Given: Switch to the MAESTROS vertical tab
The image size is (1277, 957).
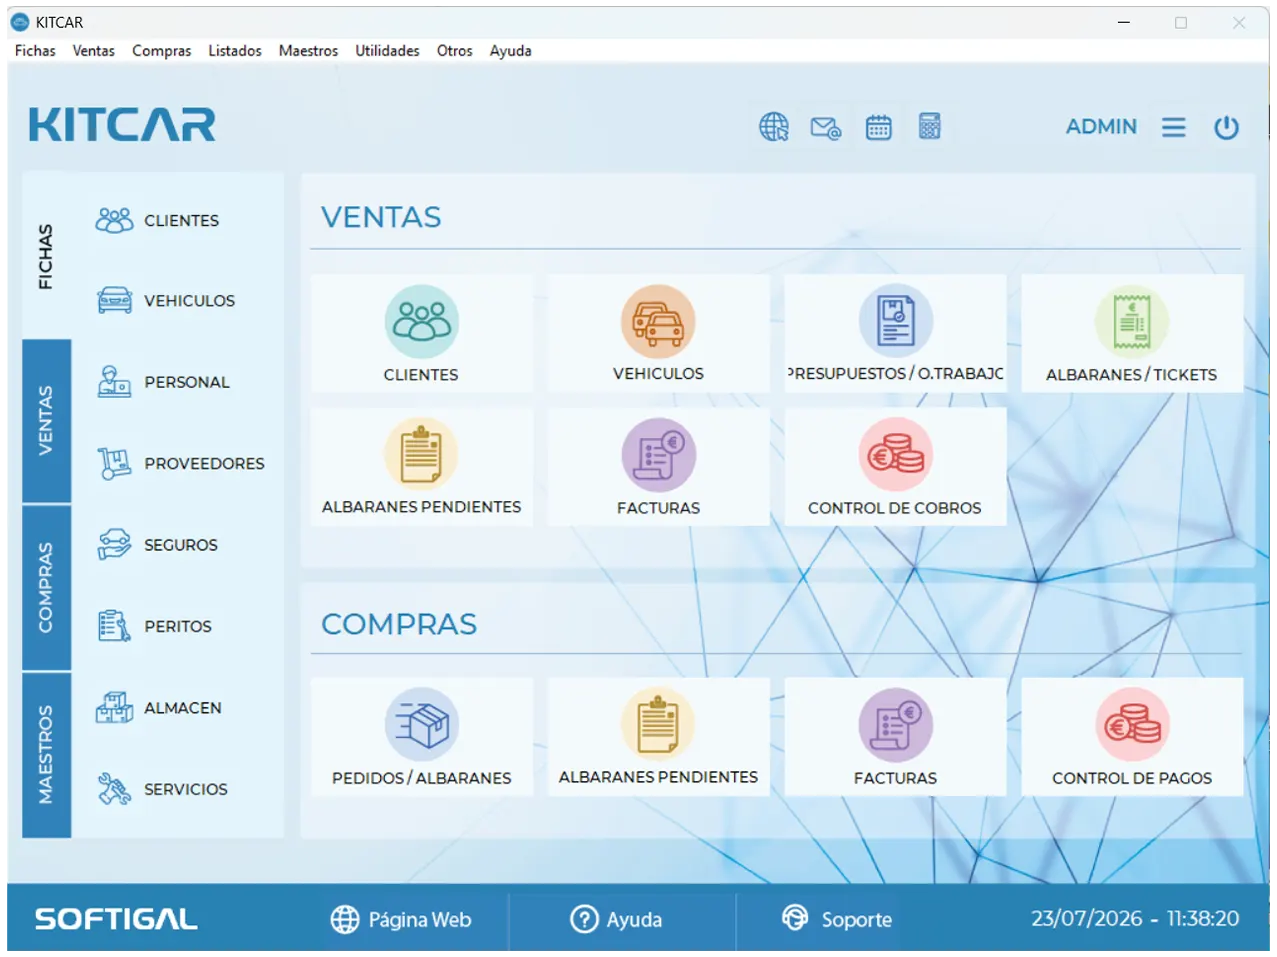Looking at the screenshot, I should pyautogui.click(x=46, y=754).
